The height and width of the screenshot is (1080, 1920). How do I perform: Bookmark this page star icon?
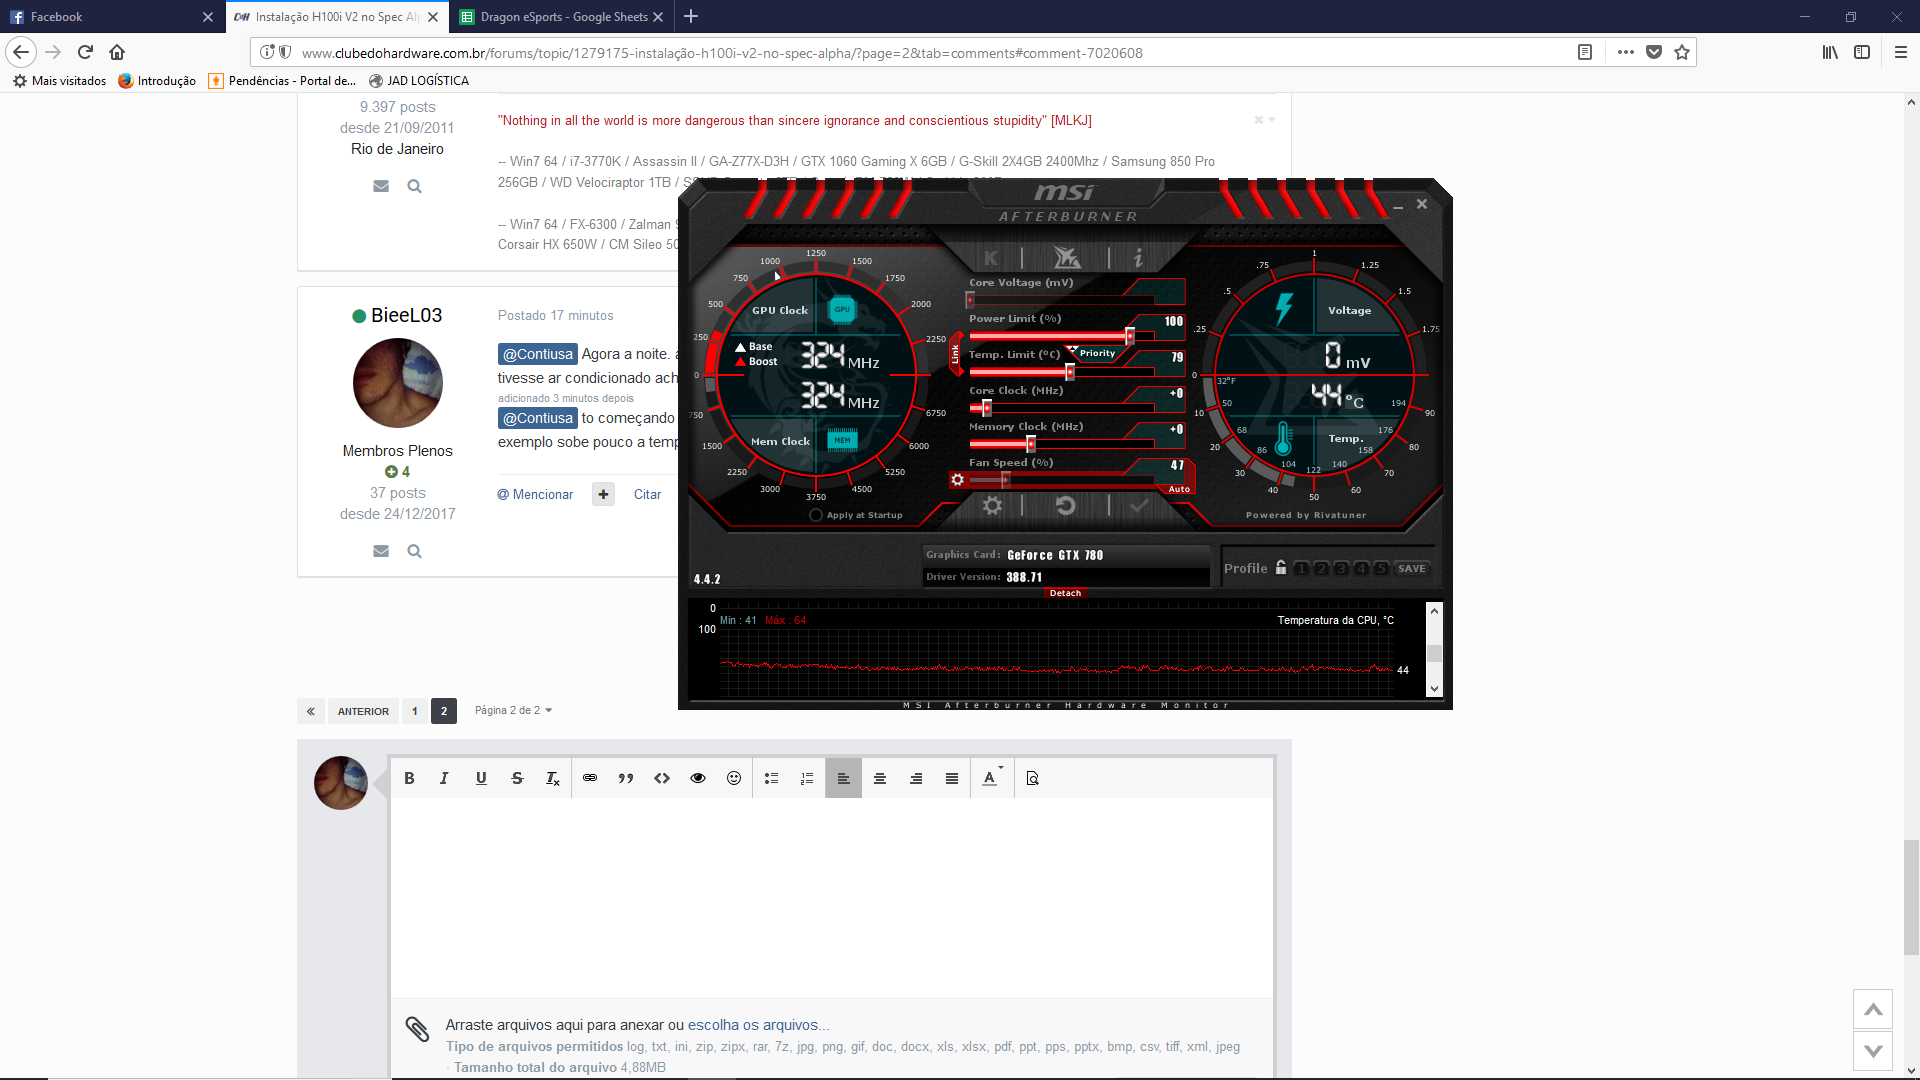pyautogui.click(x=1682, y=52)
